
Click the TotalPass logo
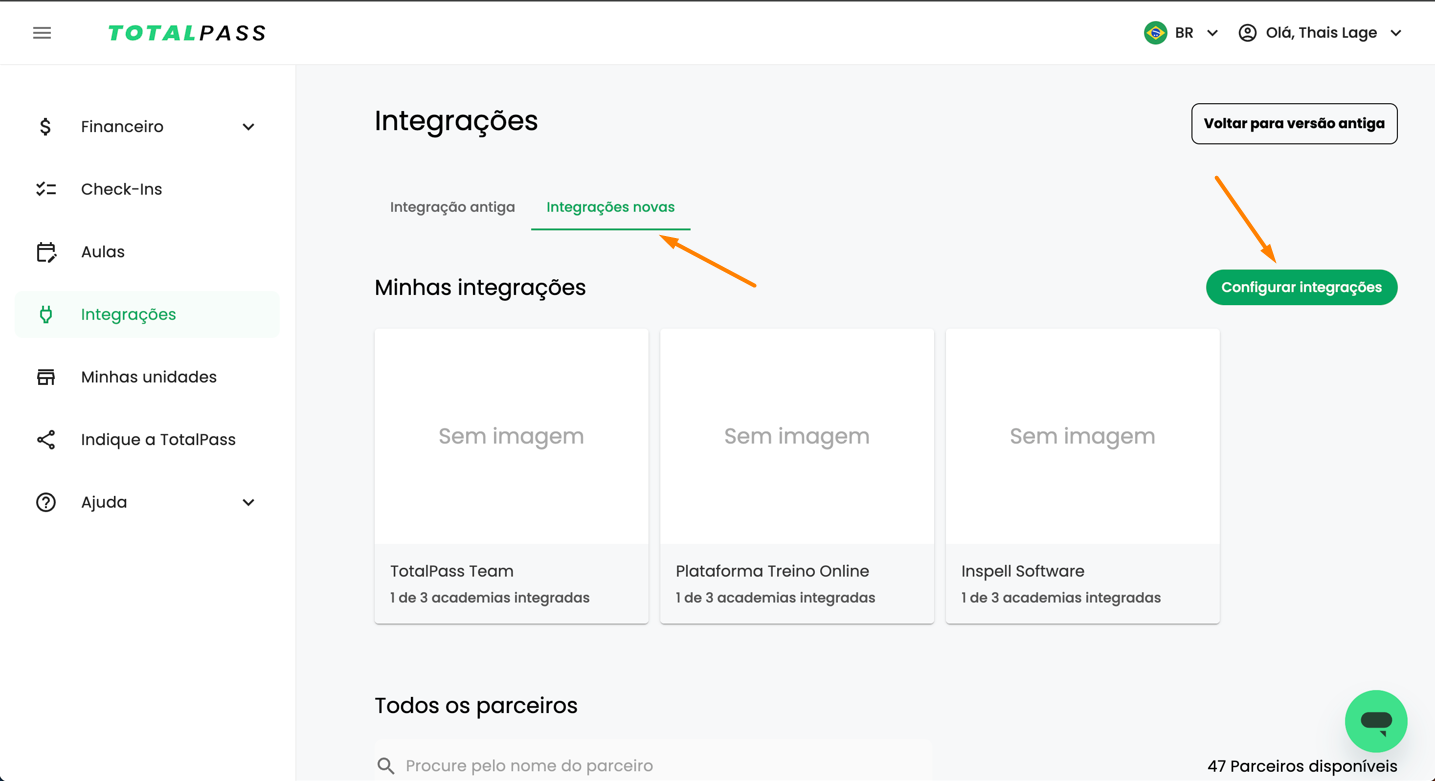(187, 33)
